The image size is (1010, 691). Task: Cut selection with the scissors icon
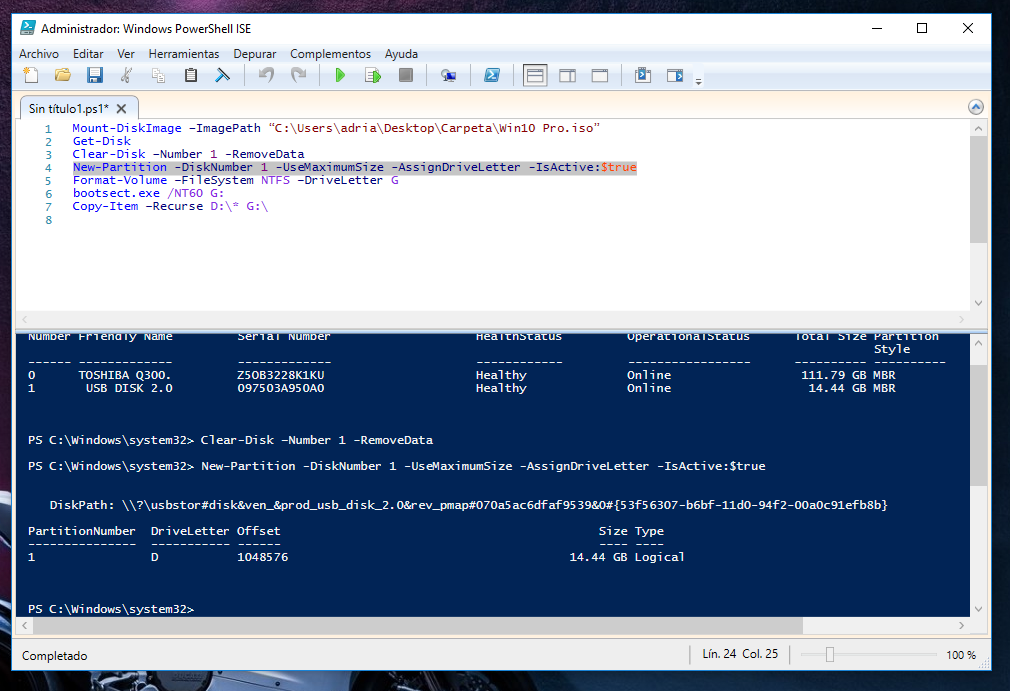(126, 75)
